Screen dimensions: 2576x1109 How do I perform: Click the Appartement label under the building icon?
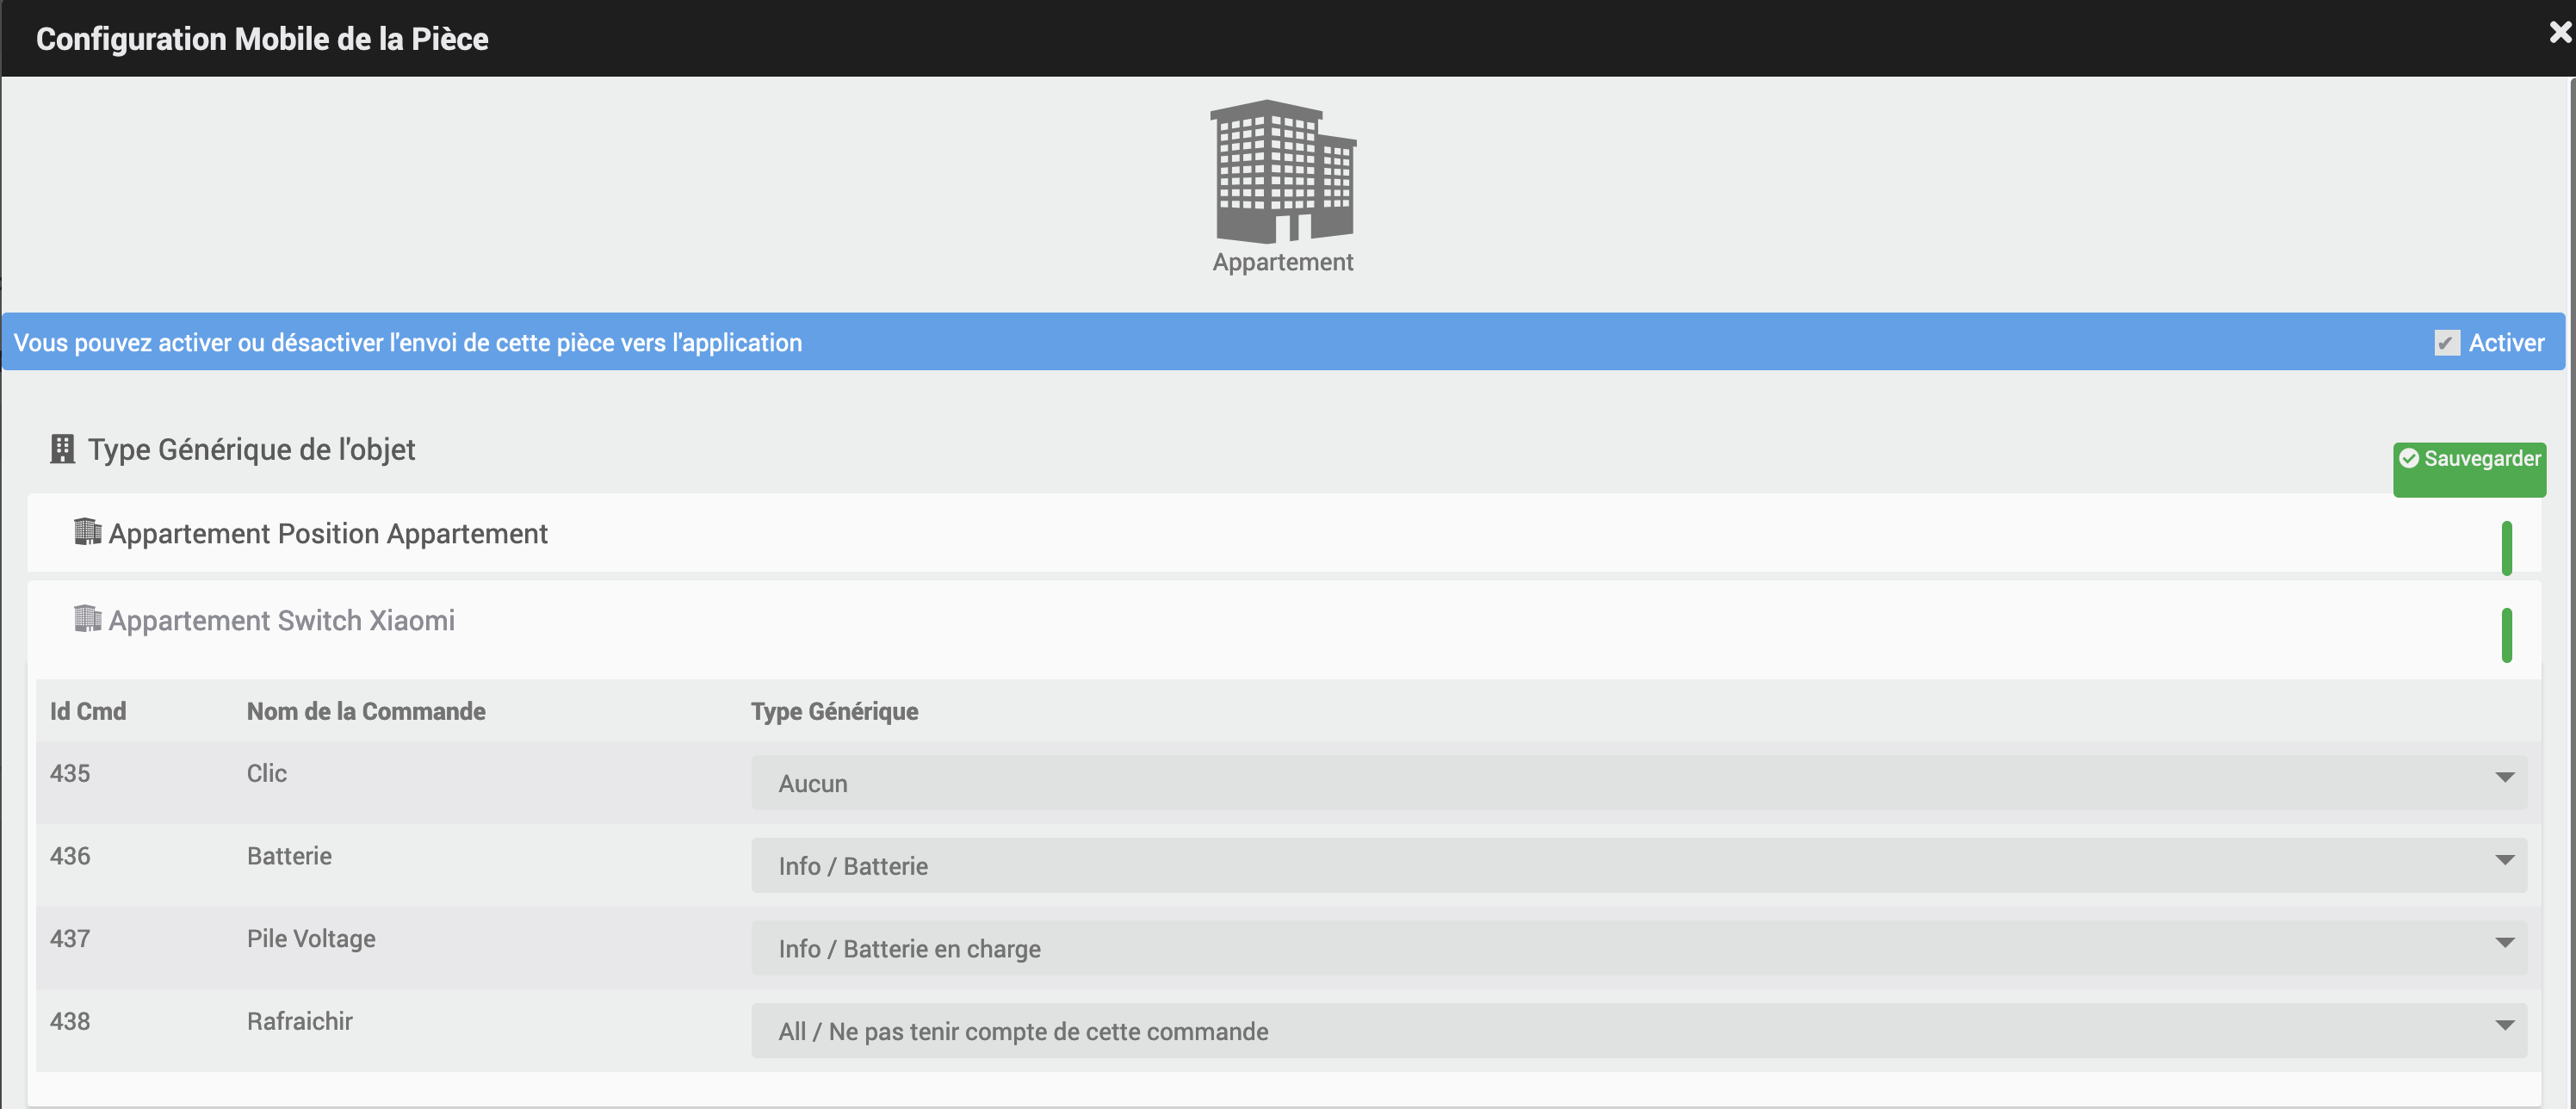pyautogui.click(x=1282, y=262)
